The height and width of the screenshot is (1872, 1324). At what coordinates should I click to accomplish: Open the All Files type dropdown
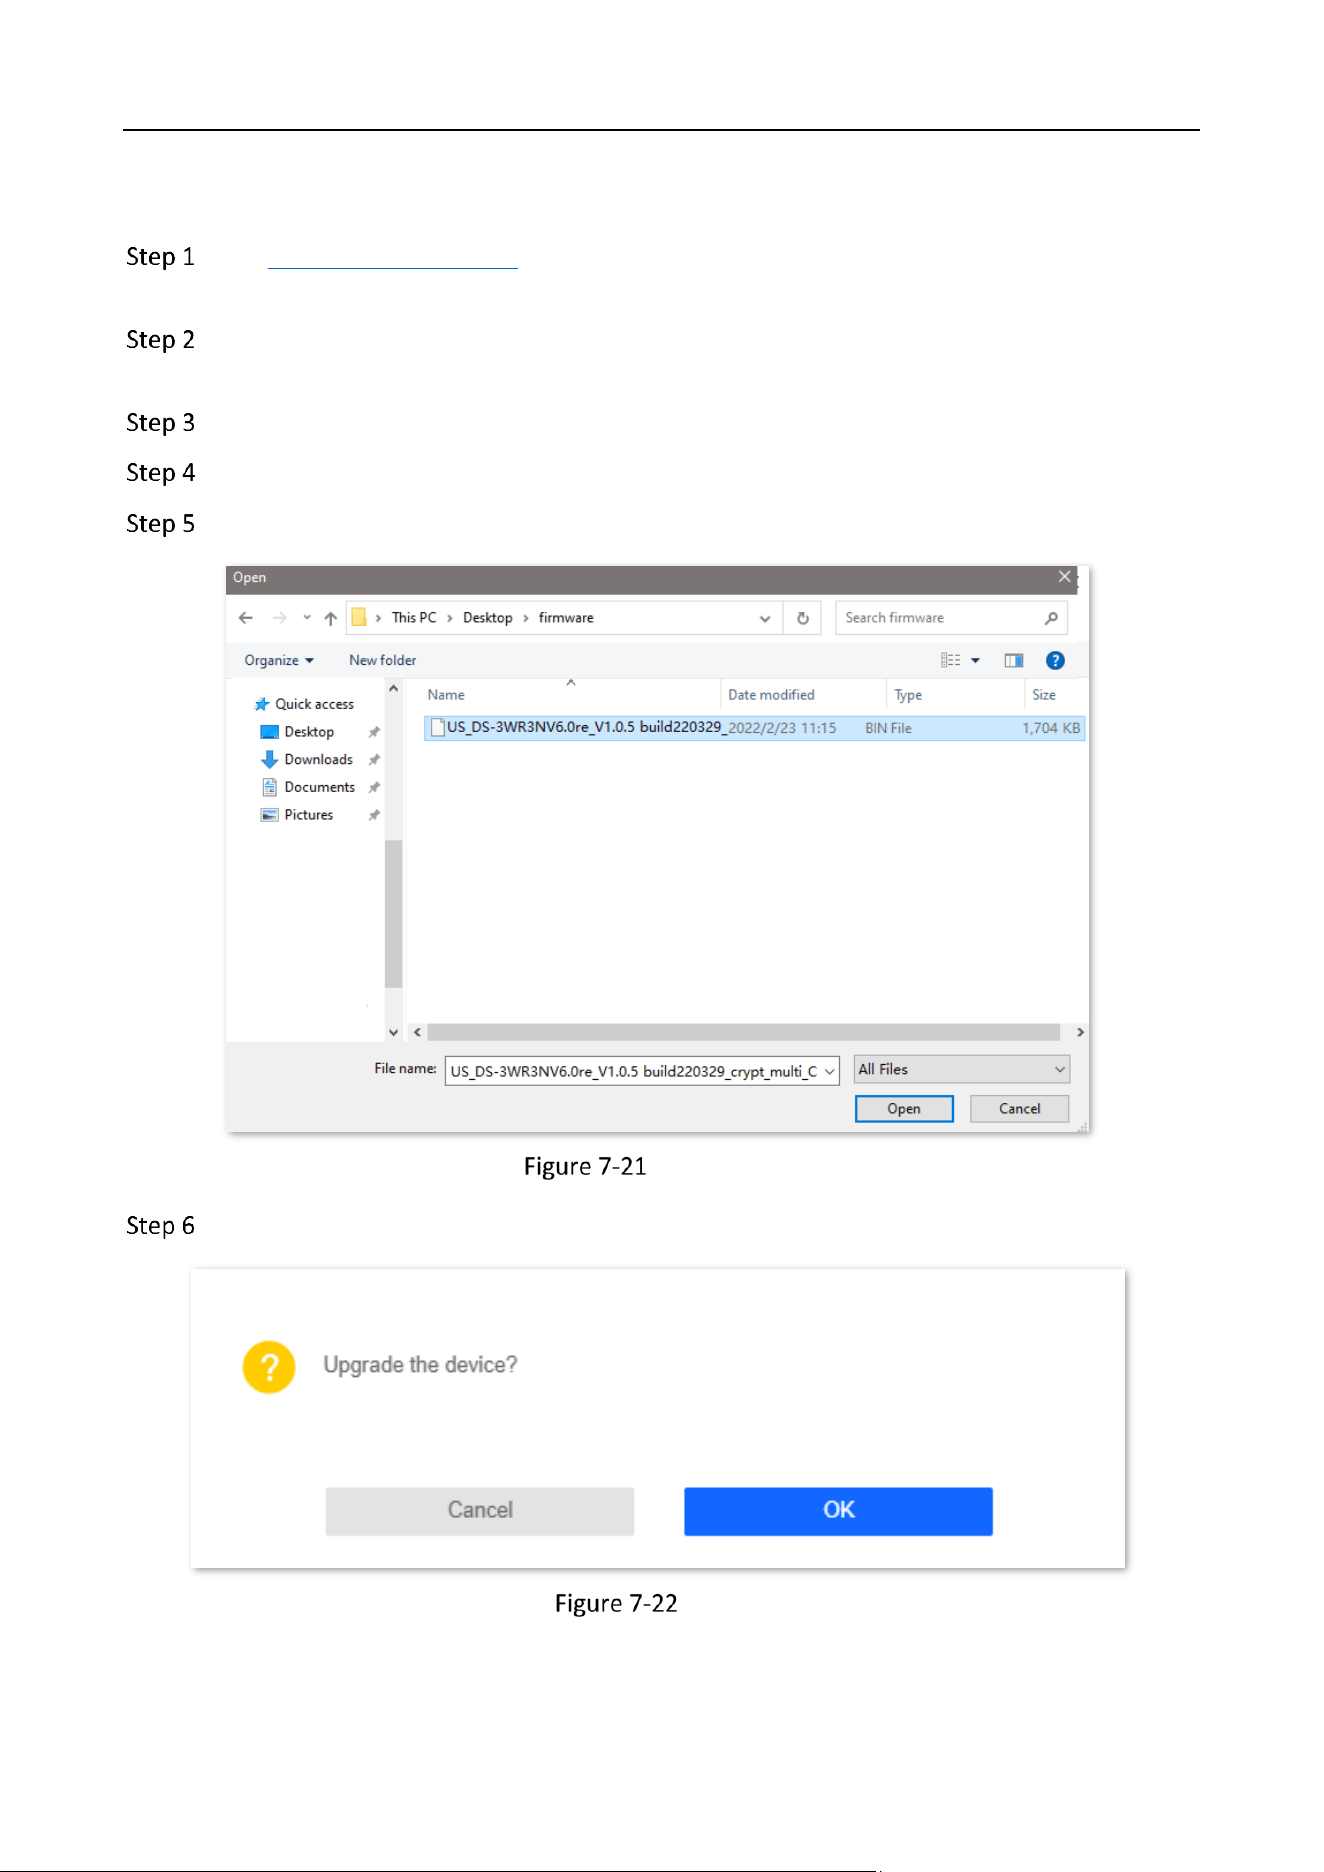[x=962, y=1069]
